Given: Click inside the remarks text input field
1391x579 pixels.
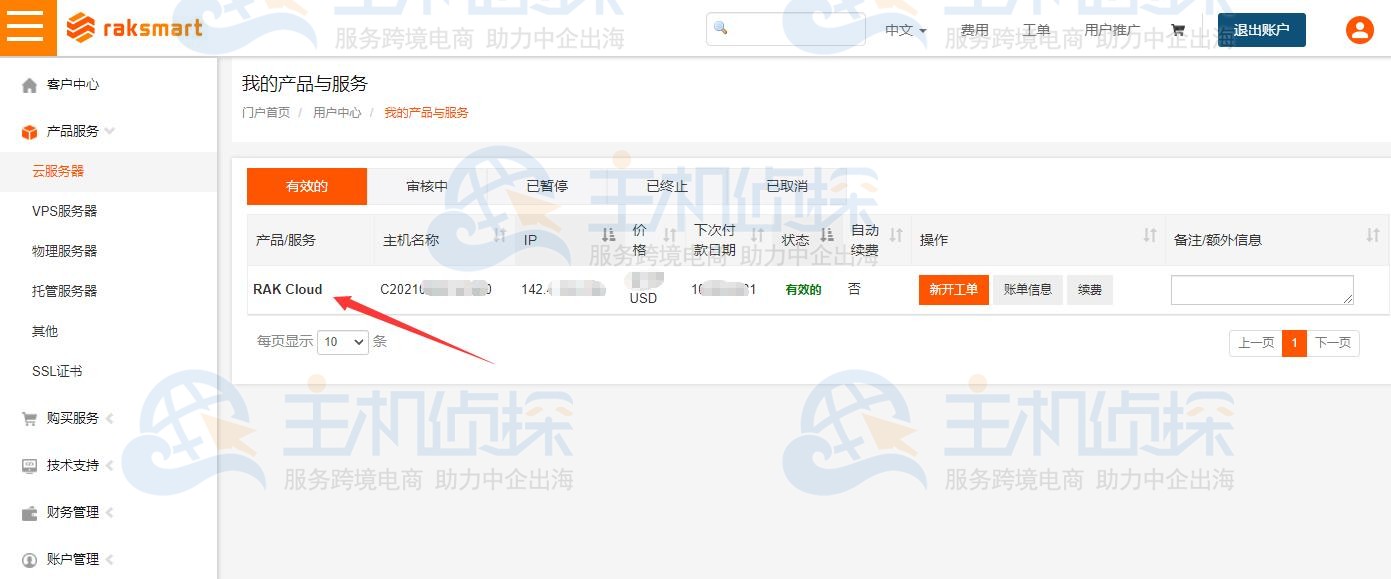Looking at the screenshot, I should pos(1262,289).
